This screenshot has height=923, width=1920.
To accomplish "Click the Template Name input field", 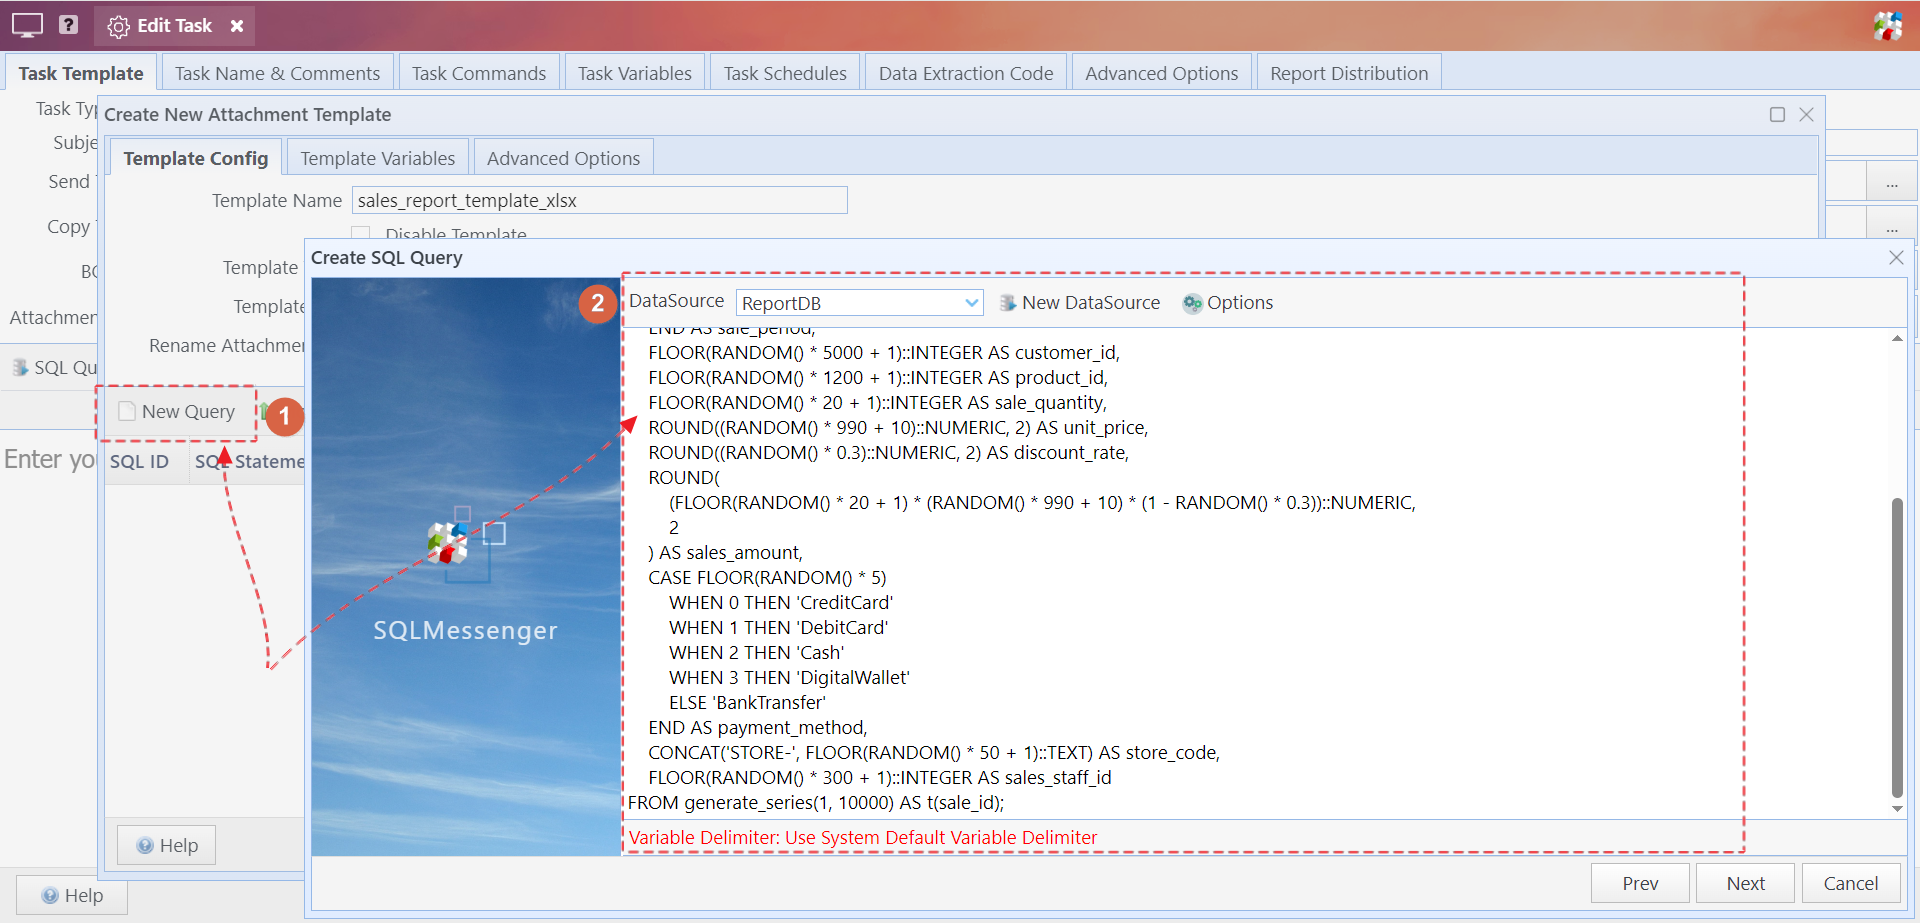I will (x=599, y=200).
